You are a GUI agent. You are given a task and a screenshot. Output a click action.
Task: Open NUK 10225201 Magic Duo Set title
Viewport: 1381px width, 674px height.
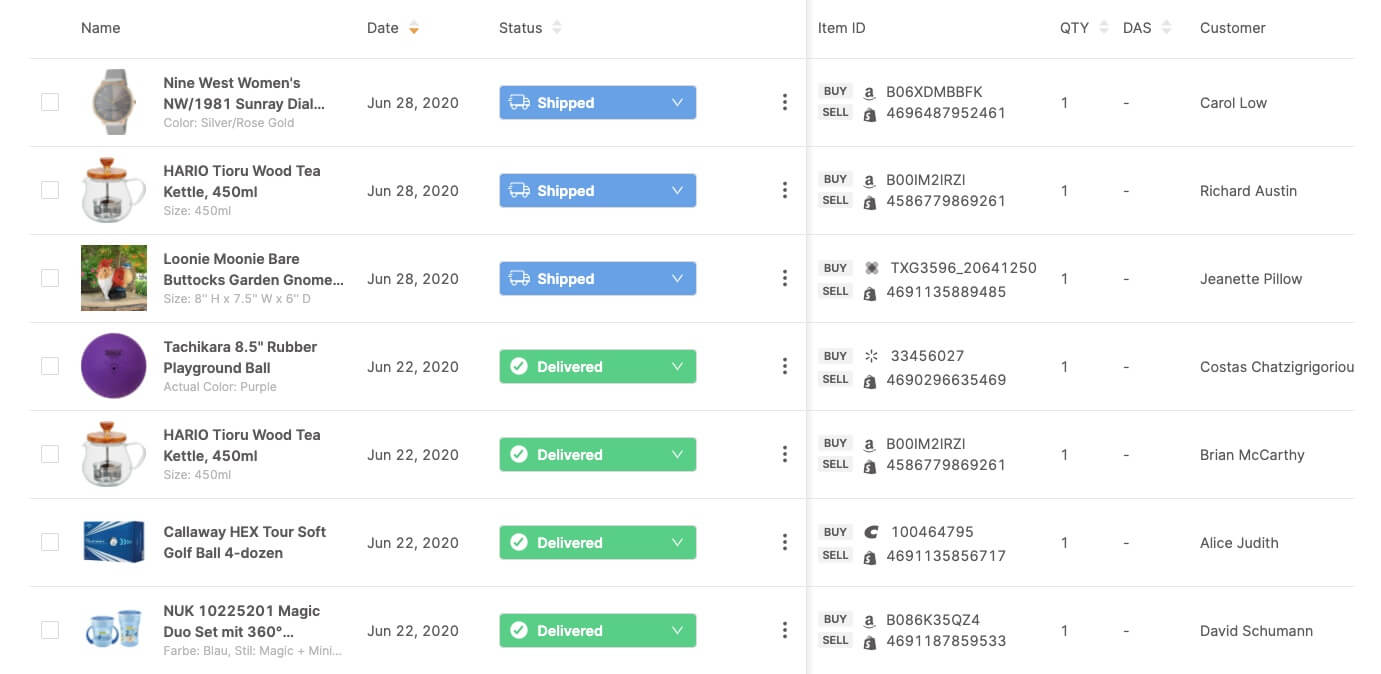[242, 621]
